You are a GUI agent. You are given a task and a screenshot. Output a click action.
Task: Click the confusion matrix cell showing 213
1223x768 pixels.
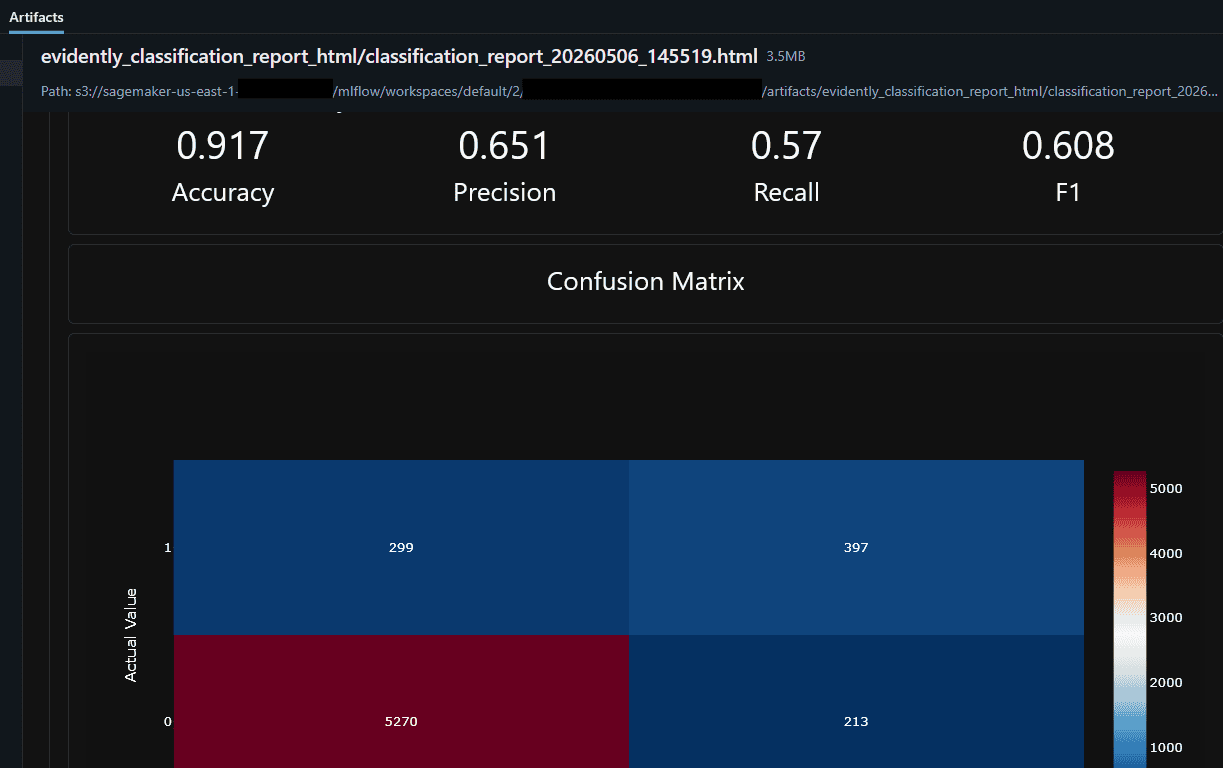[856, 701]
